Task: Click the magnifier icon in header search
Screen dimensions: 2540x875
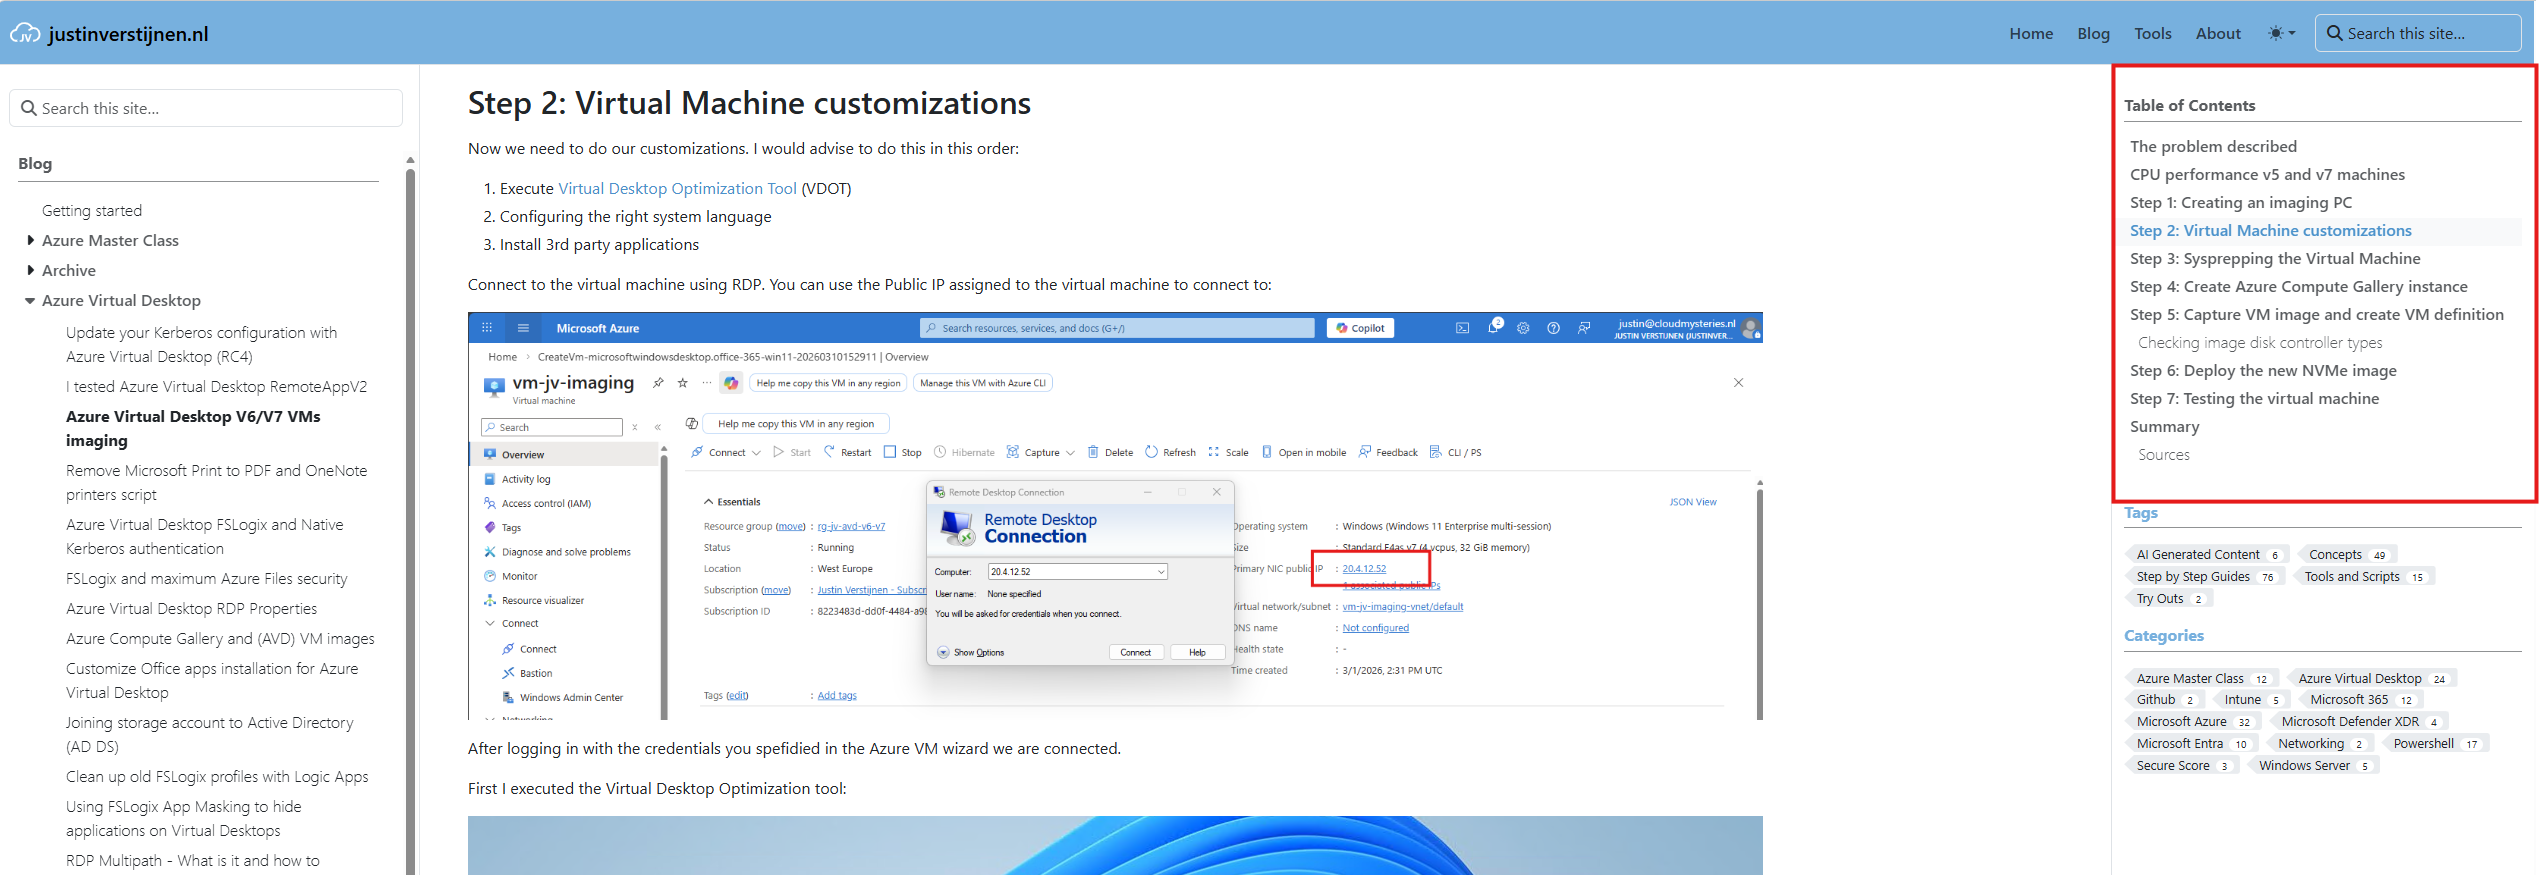Action: [x=2334, y=33]
